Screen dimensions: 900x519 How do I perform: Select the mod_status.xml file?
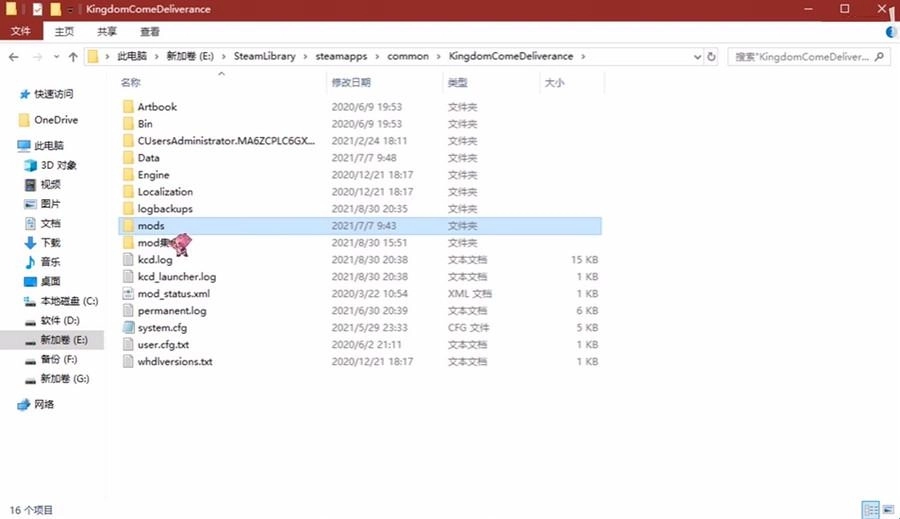tap(173, 294)
